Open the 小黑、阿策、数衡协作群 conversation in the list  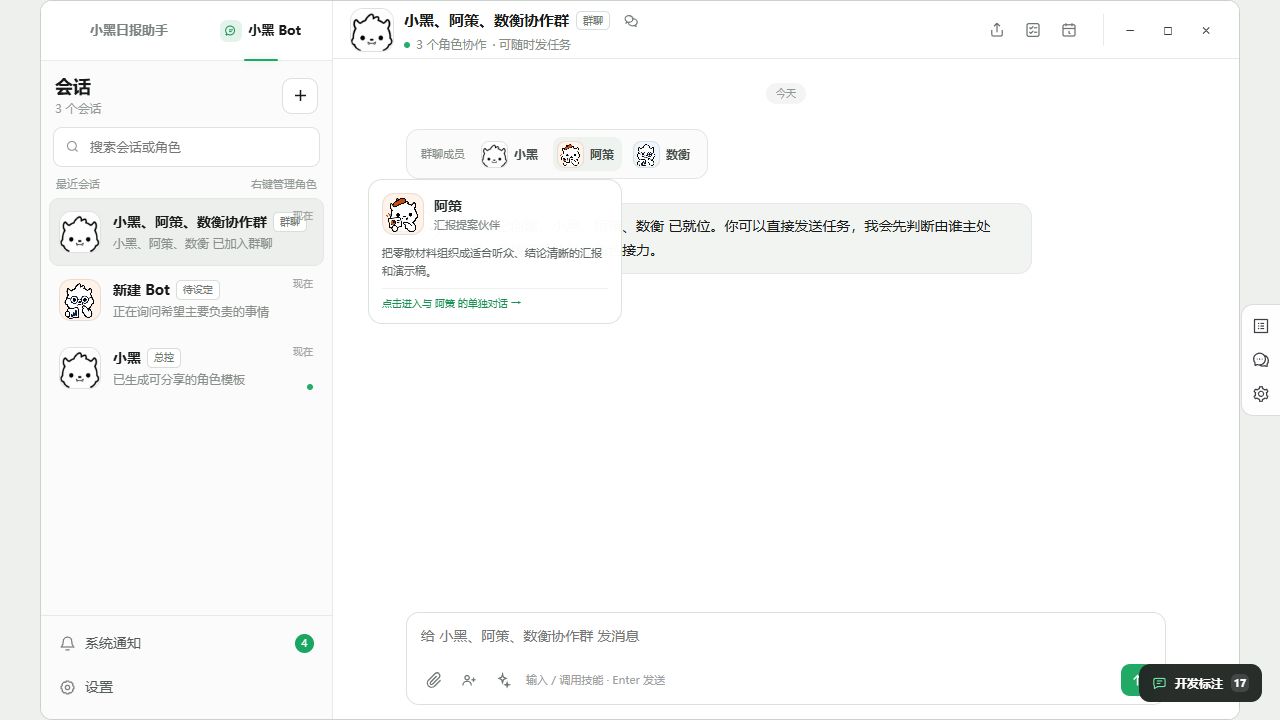point(186,232)
